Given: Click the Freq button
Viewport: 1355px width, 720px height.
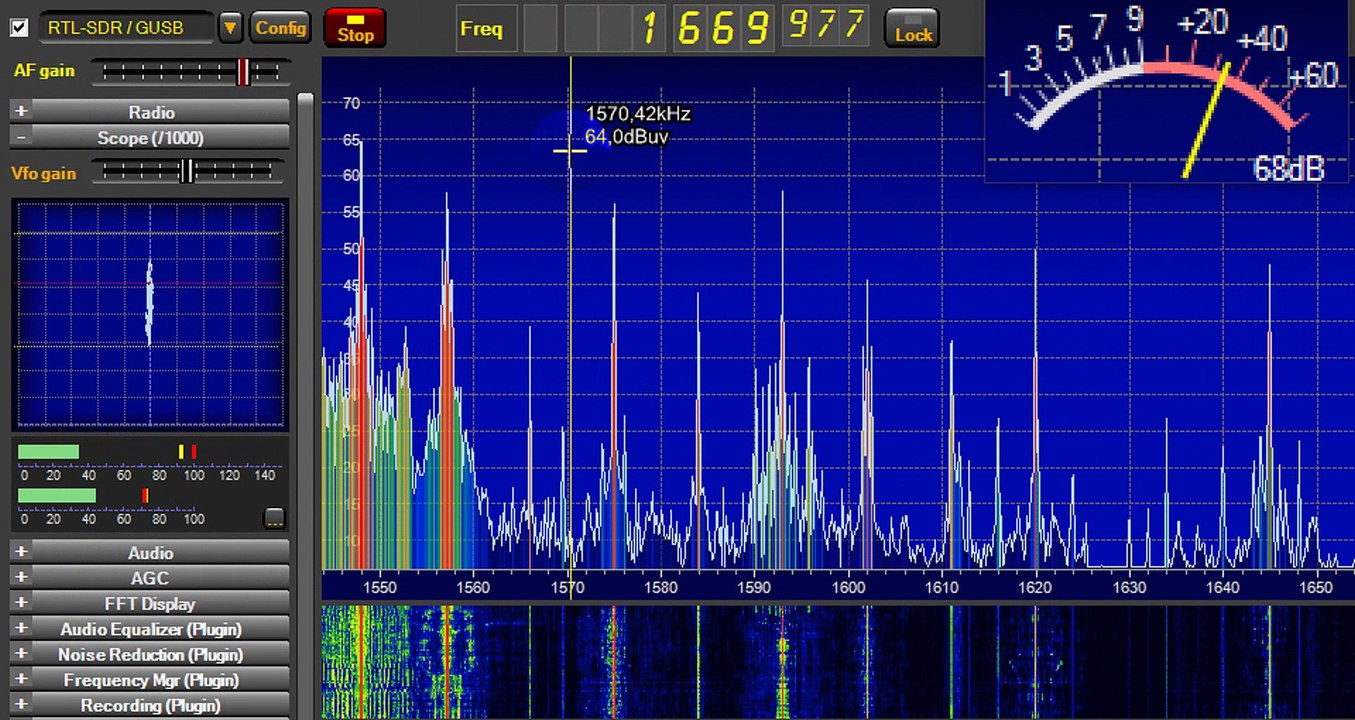Looking at the screenshot, I should (486, 28).
